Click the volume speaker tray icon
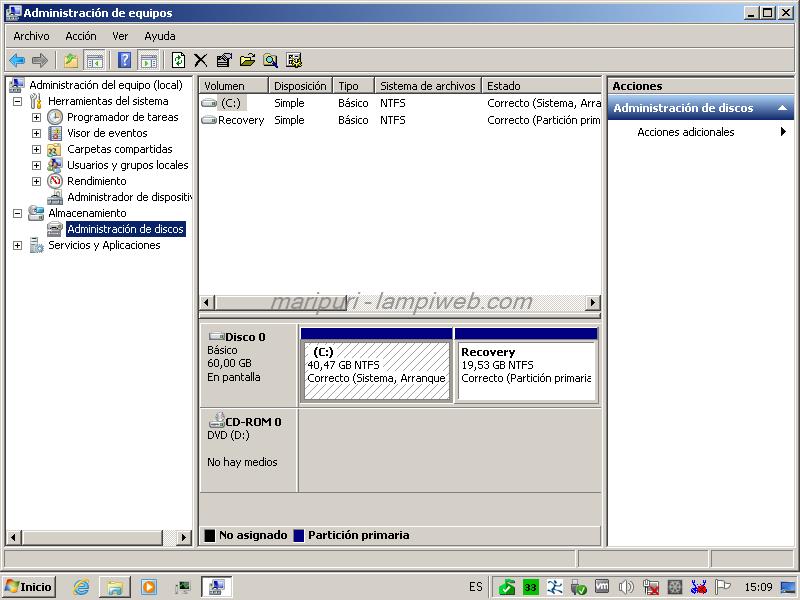Screen dimensions: 800x600 pyautogui.click(x=626, y=587)
